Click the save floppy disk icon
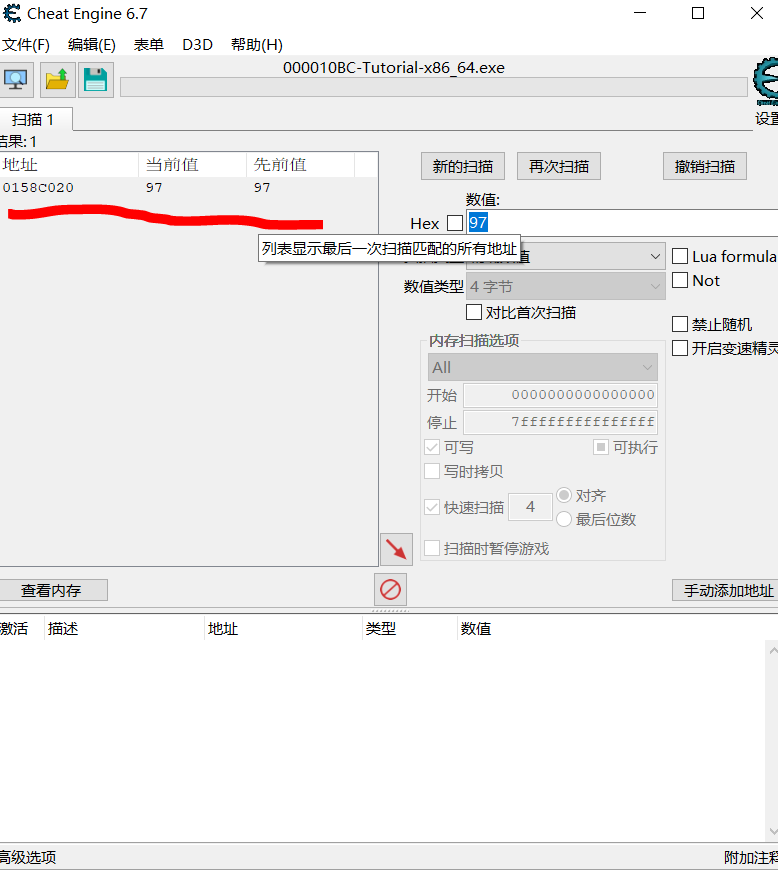 pos(96,80)
